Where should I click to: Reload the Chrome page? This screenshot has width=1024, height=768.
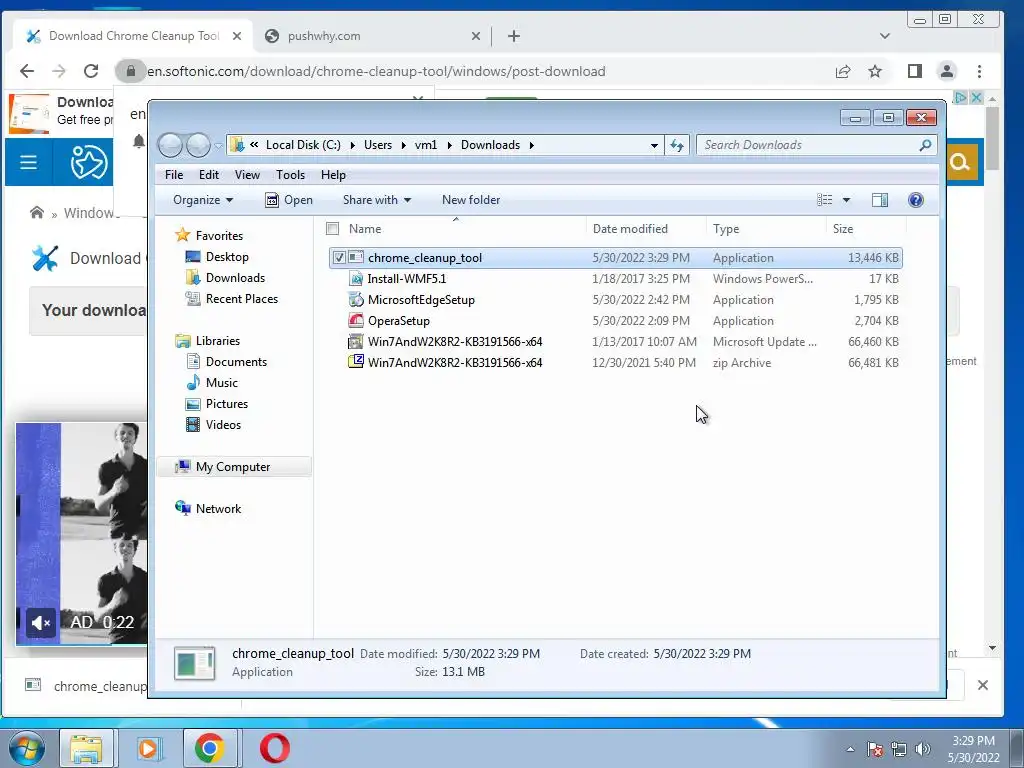click(91, 71)
